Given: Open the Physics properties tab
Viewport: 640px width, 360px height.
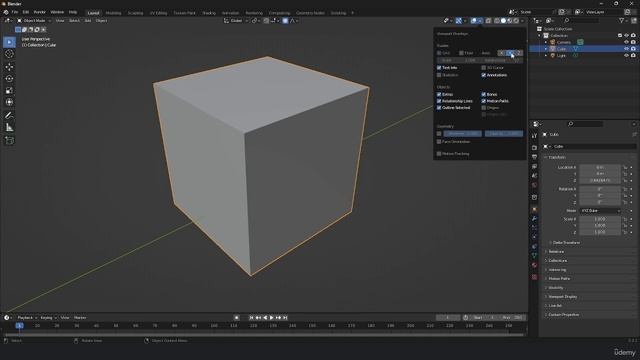Looking at the screenshot, I should tap(534, 237).
